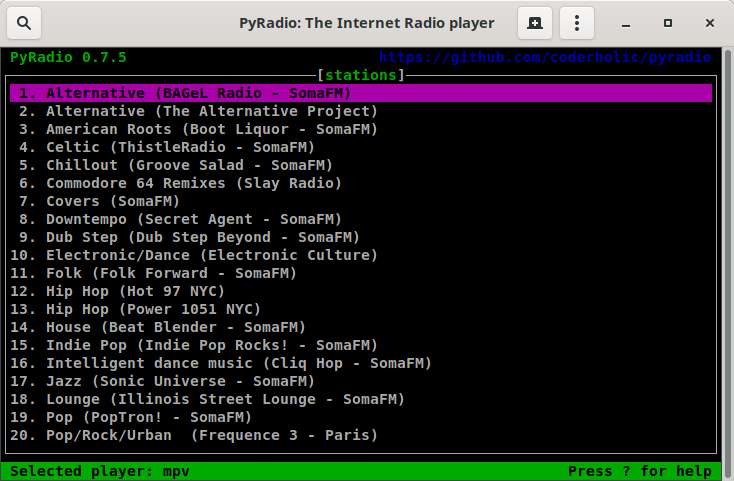Open the terminal search icon
The height and width of the screenshot is (481, 734).
pyautogui.click(x=24, y=23)
